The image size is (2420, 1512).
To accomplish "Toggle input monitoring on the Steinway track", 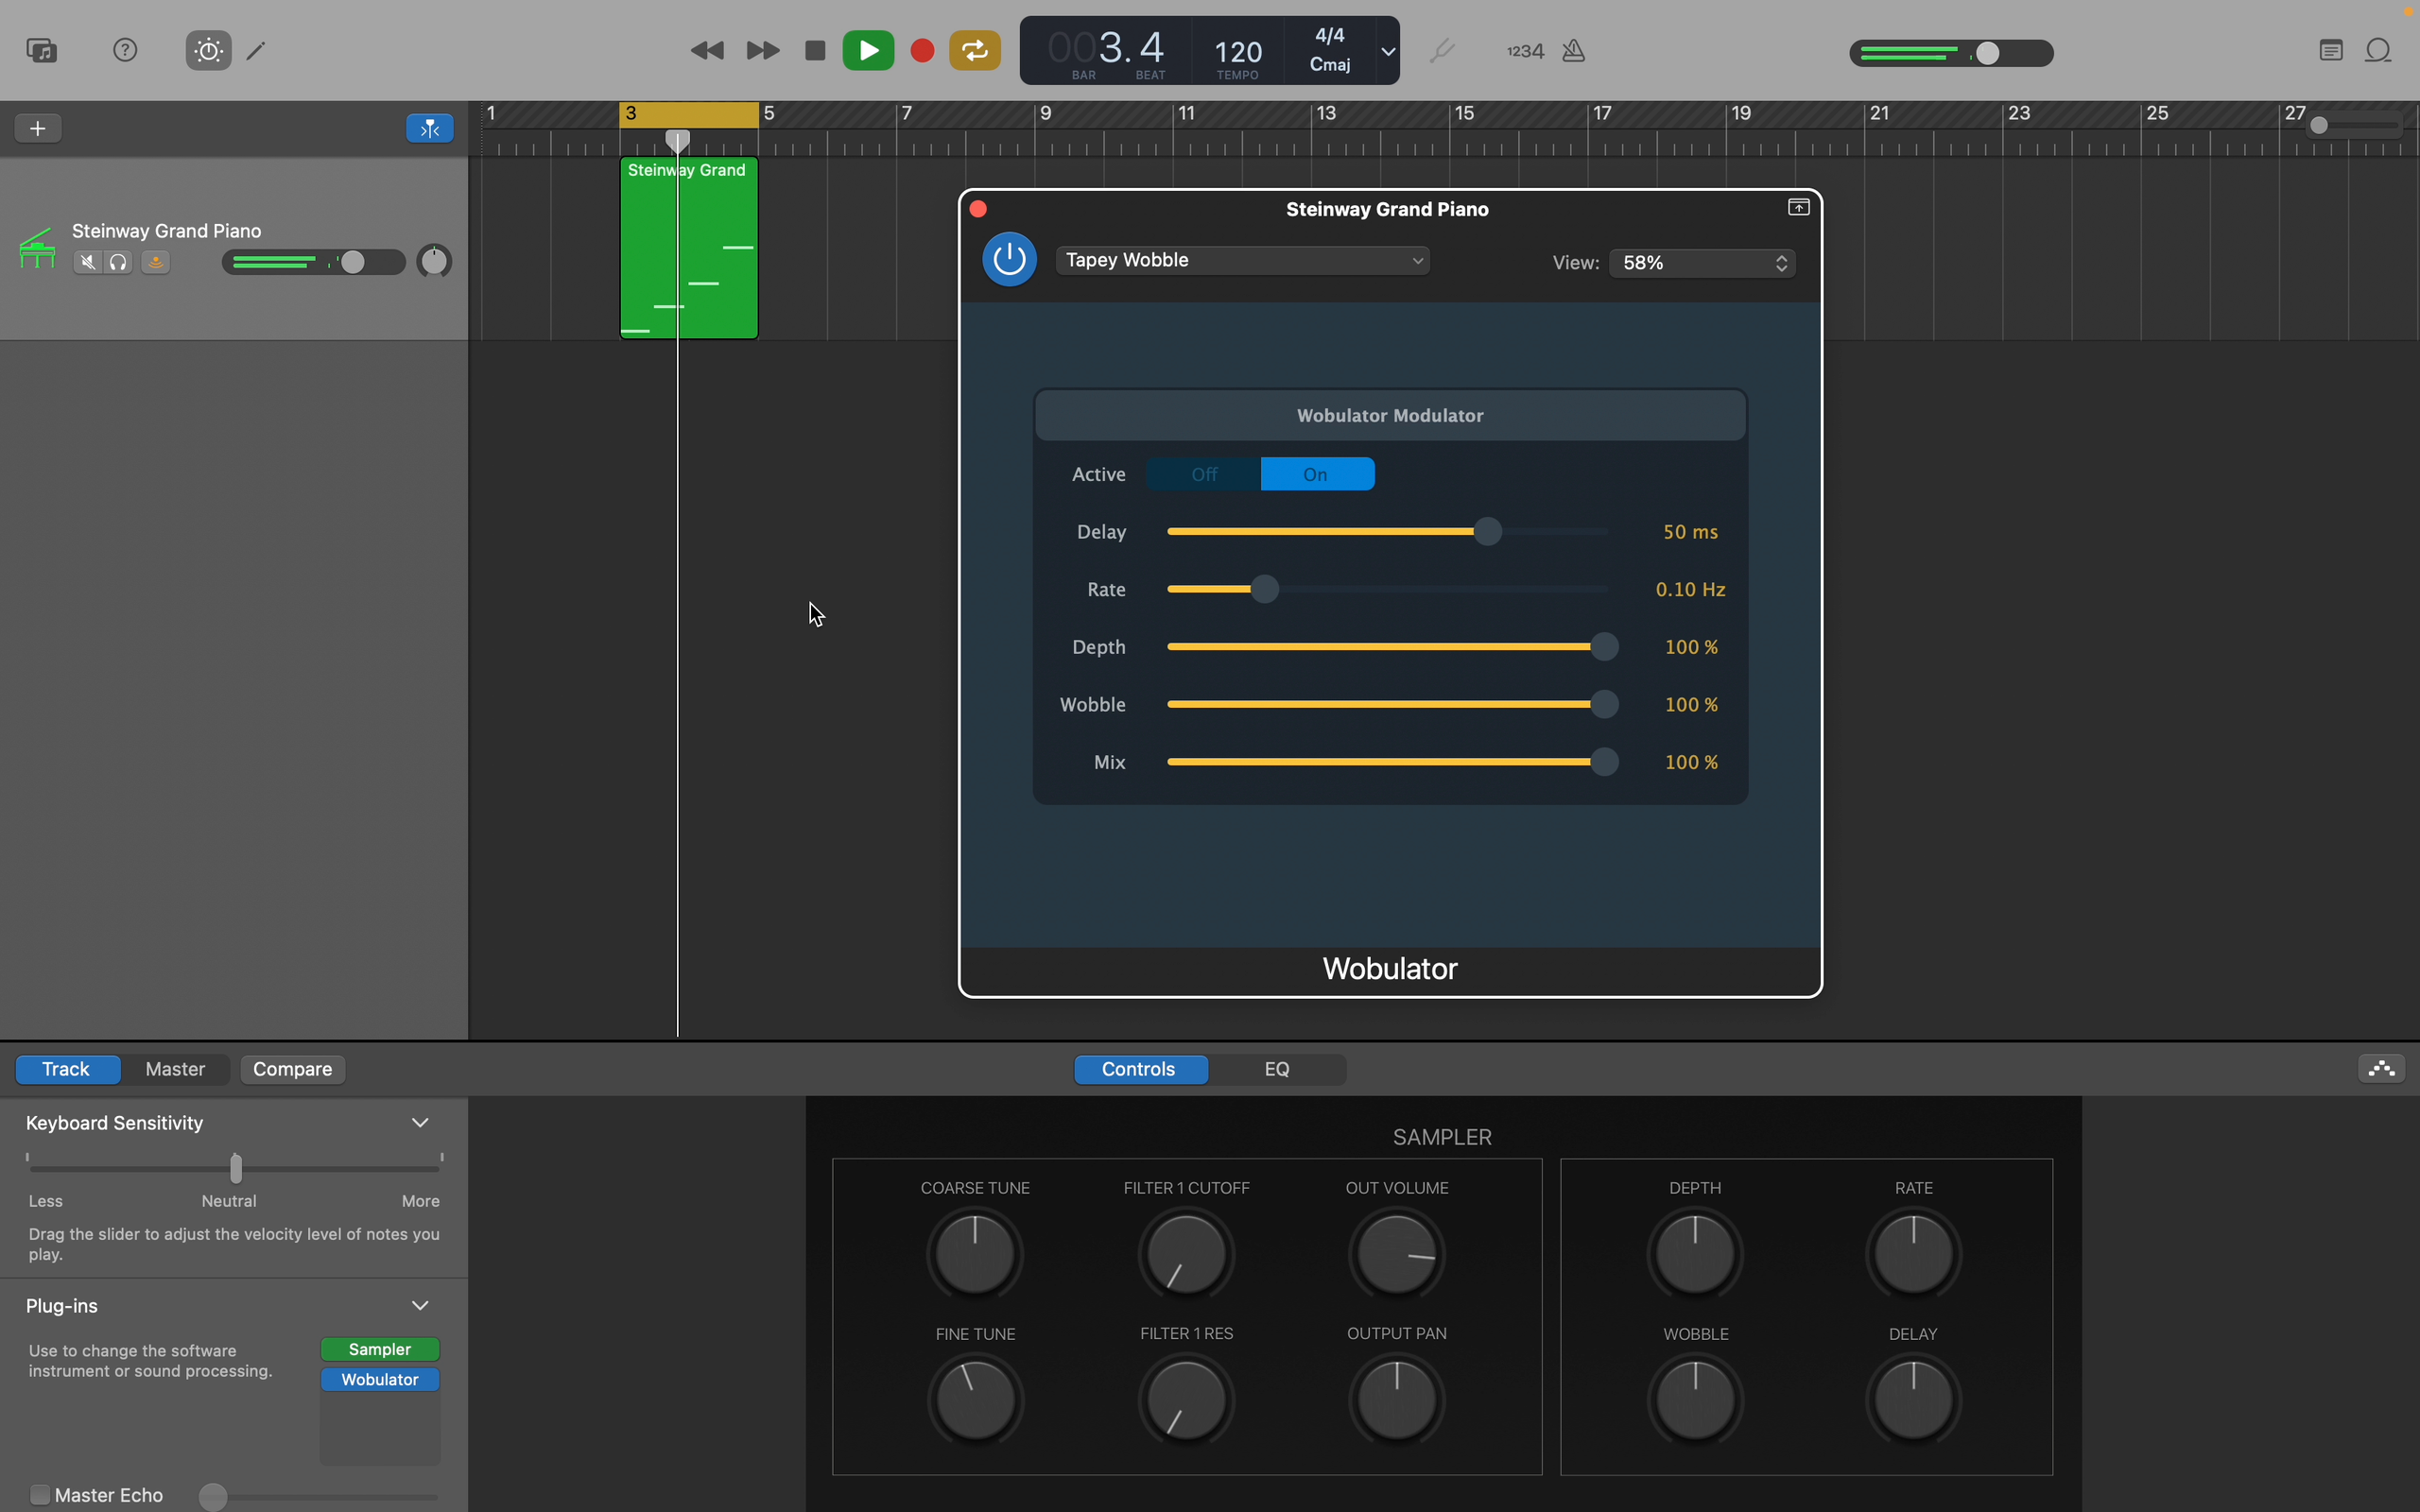I will point(155,262).
